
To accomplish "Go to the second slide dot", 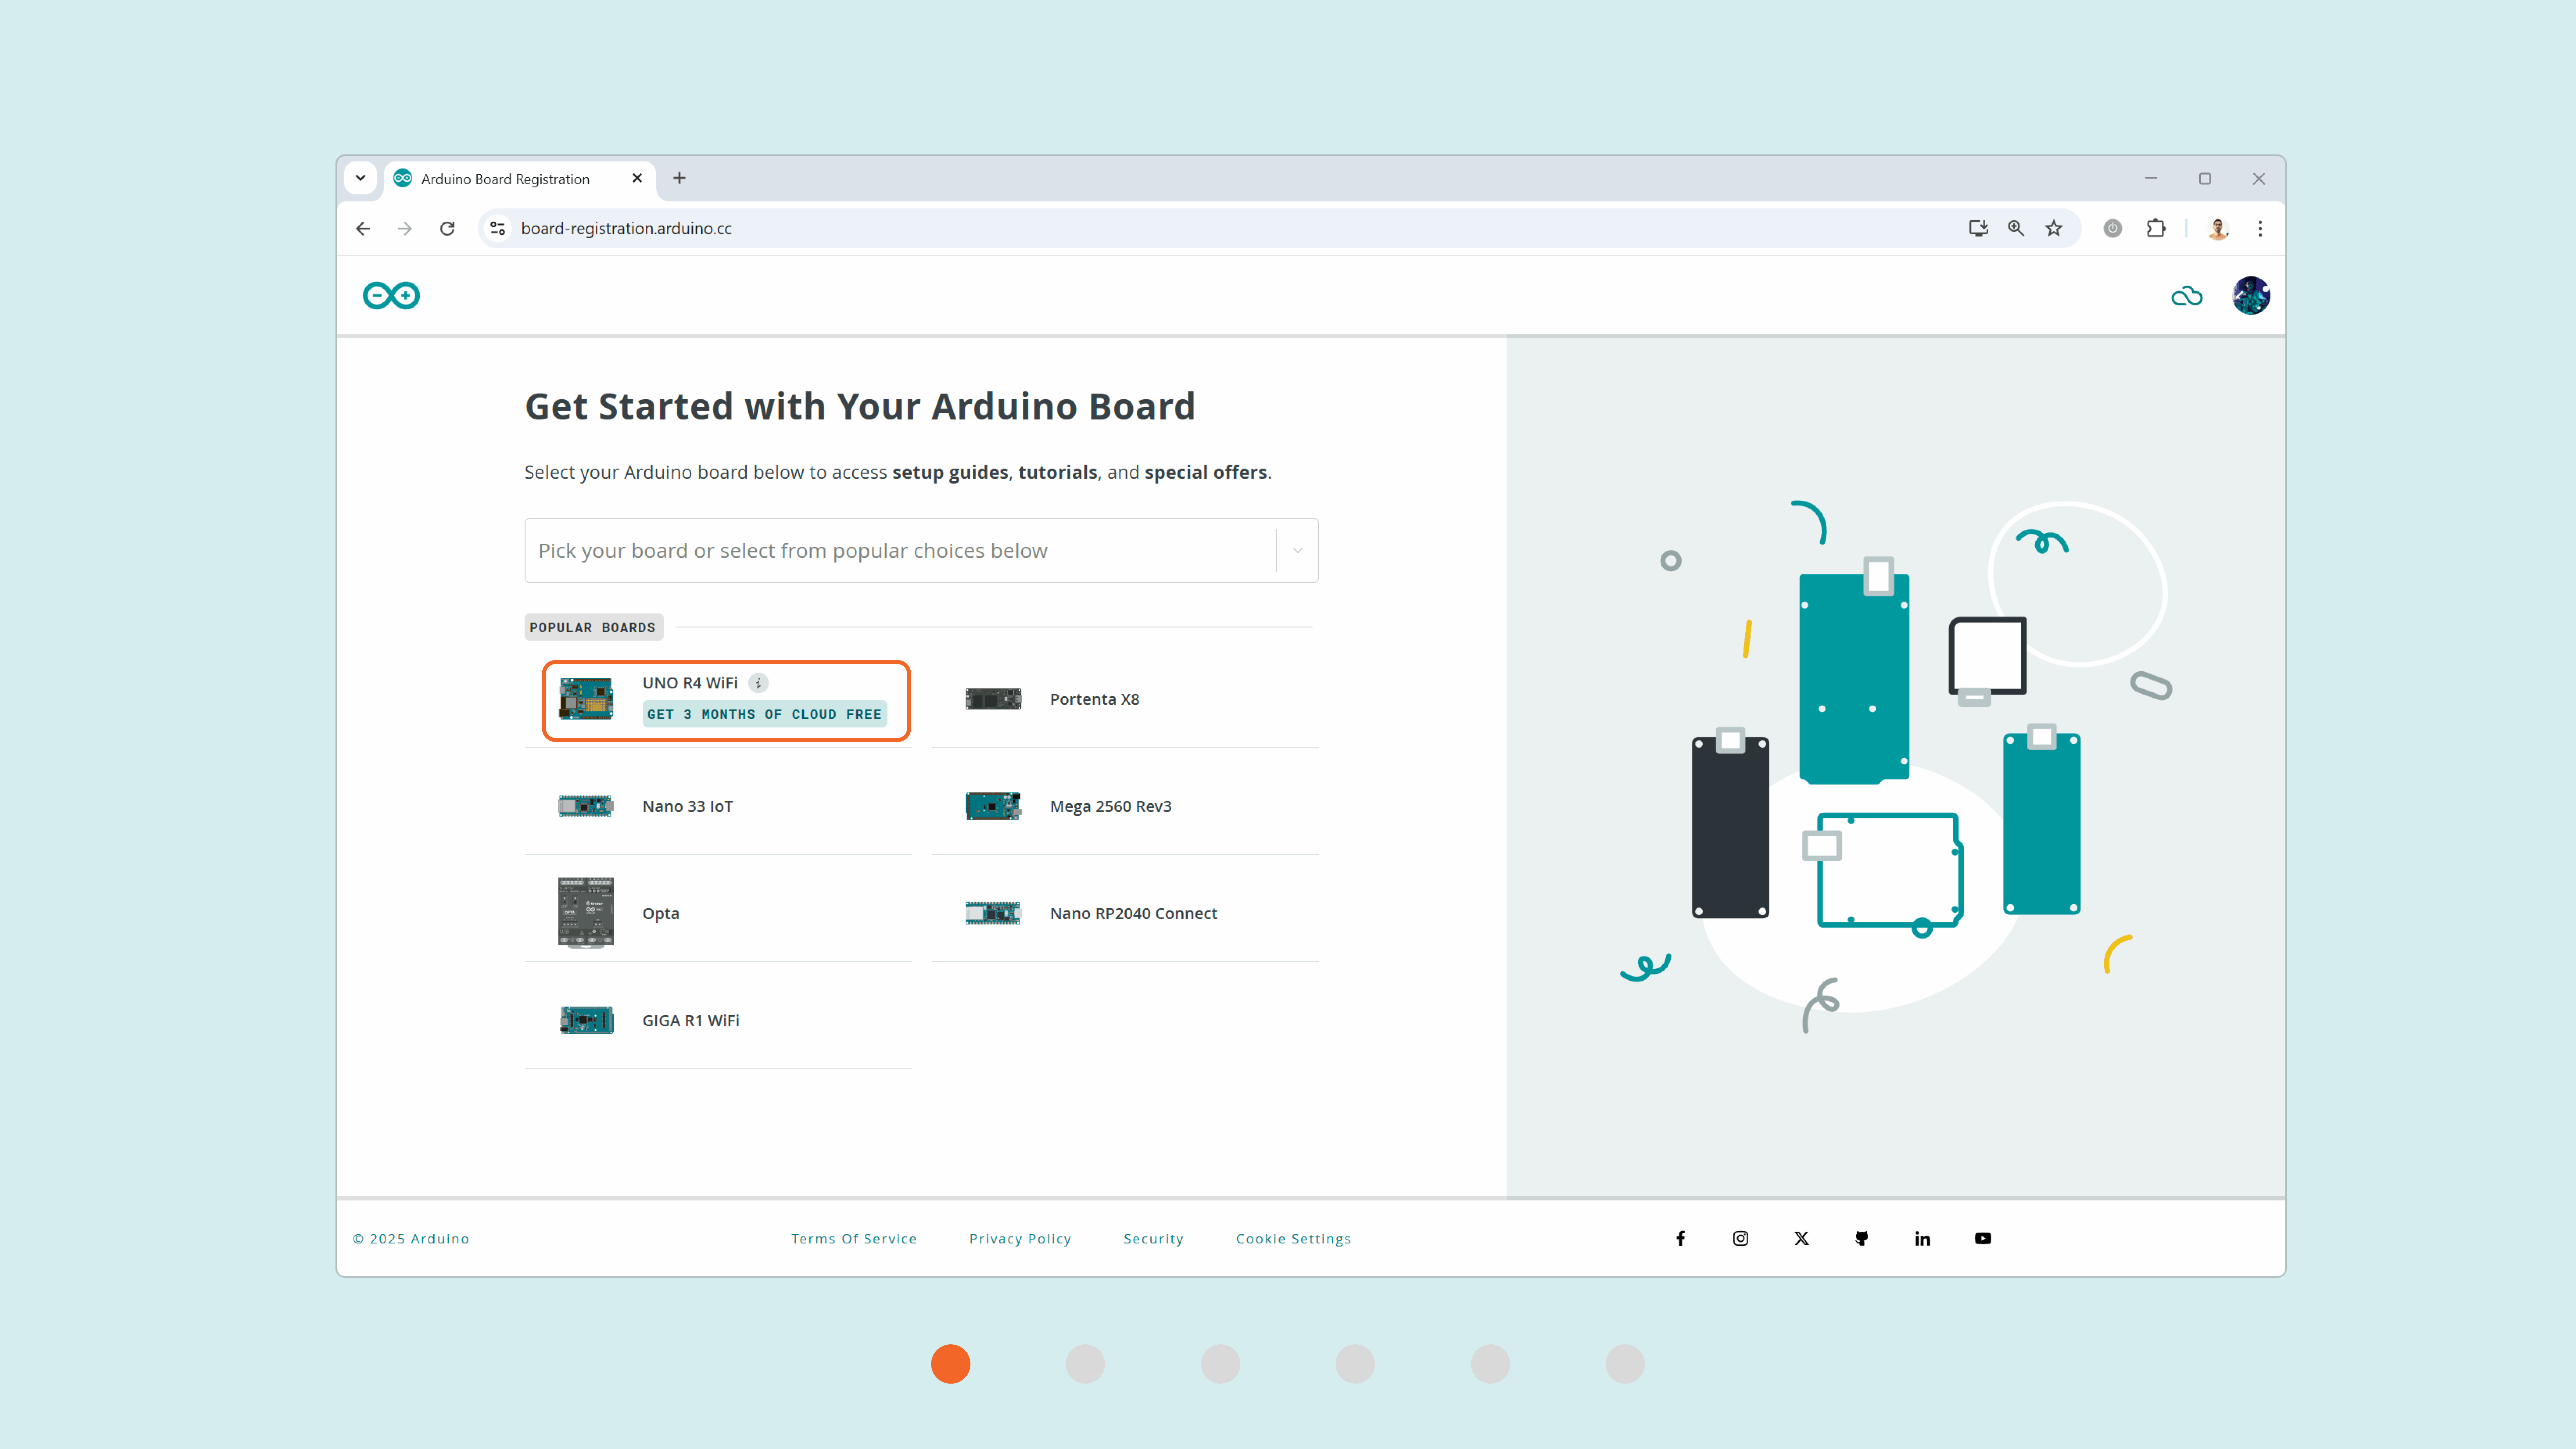I will (x=1085, y=1364).
